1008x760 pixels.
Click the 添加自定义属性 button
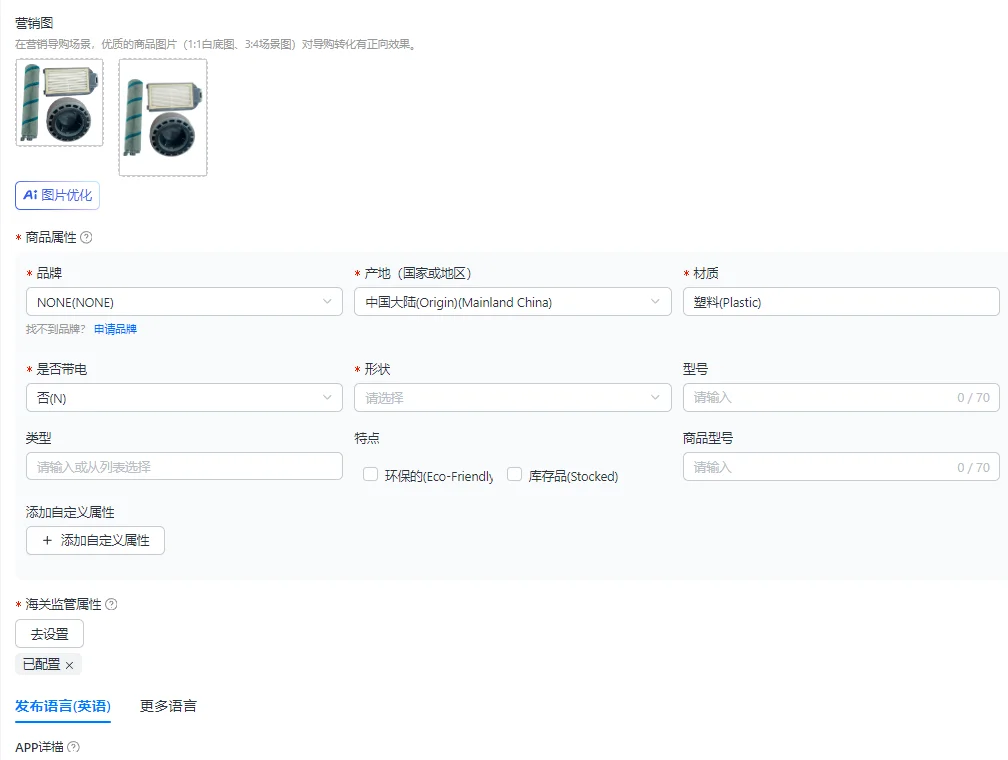(x=95, y=541)
